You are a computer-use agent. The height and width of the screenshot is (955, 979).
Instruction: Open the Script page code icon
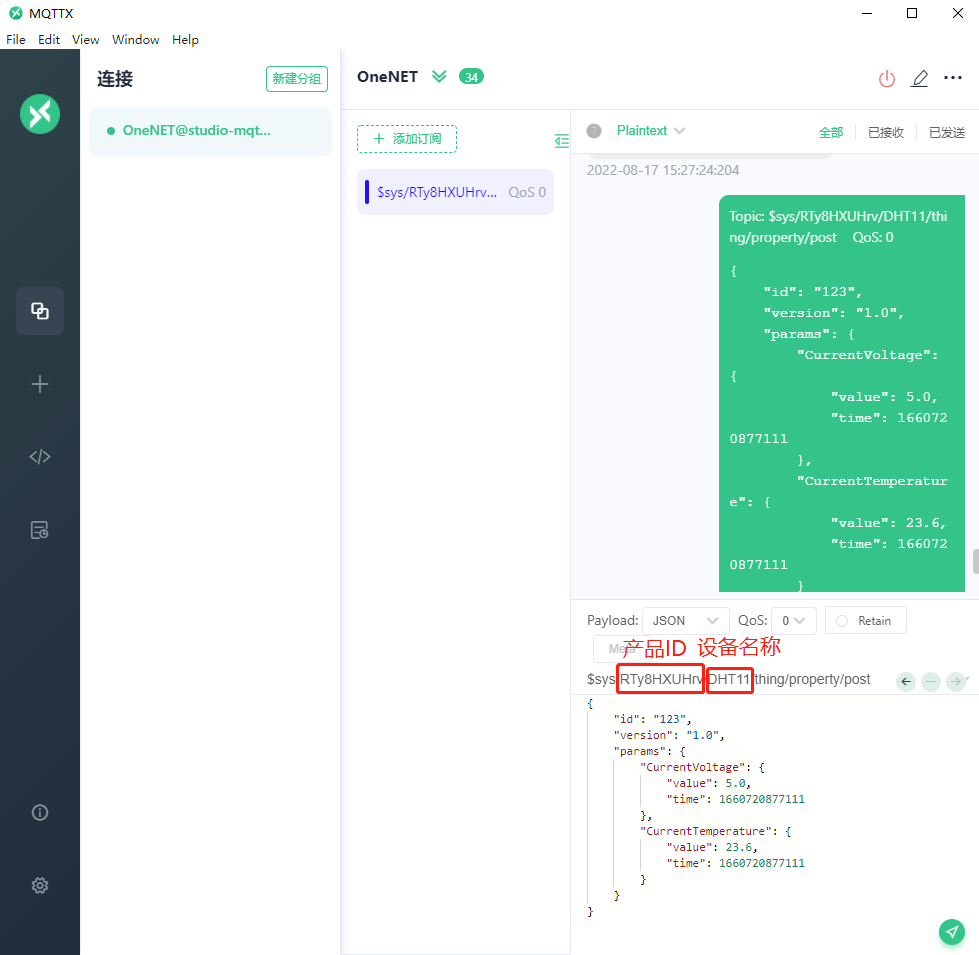point(40,456)
